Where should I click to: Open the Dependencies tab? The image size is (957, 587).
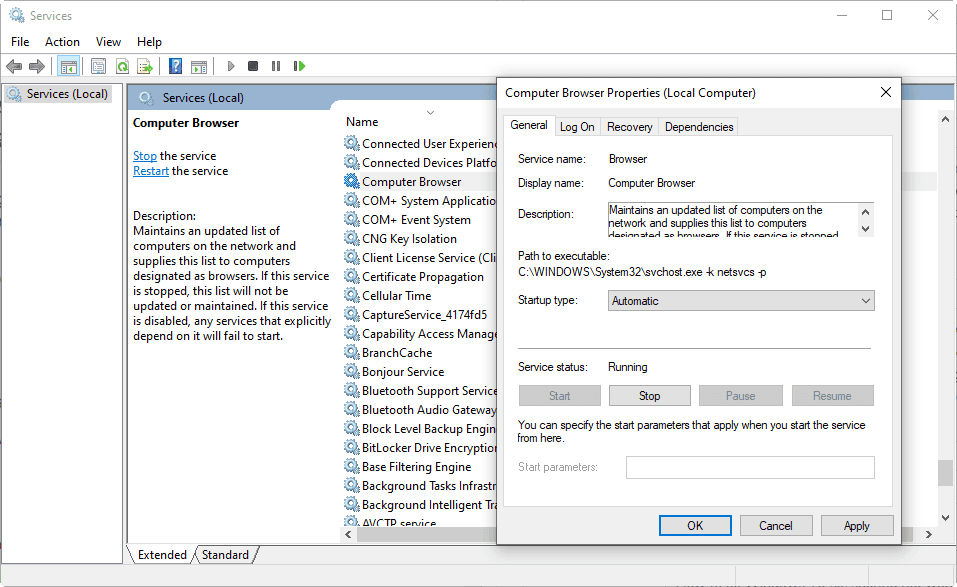(698, 126)
